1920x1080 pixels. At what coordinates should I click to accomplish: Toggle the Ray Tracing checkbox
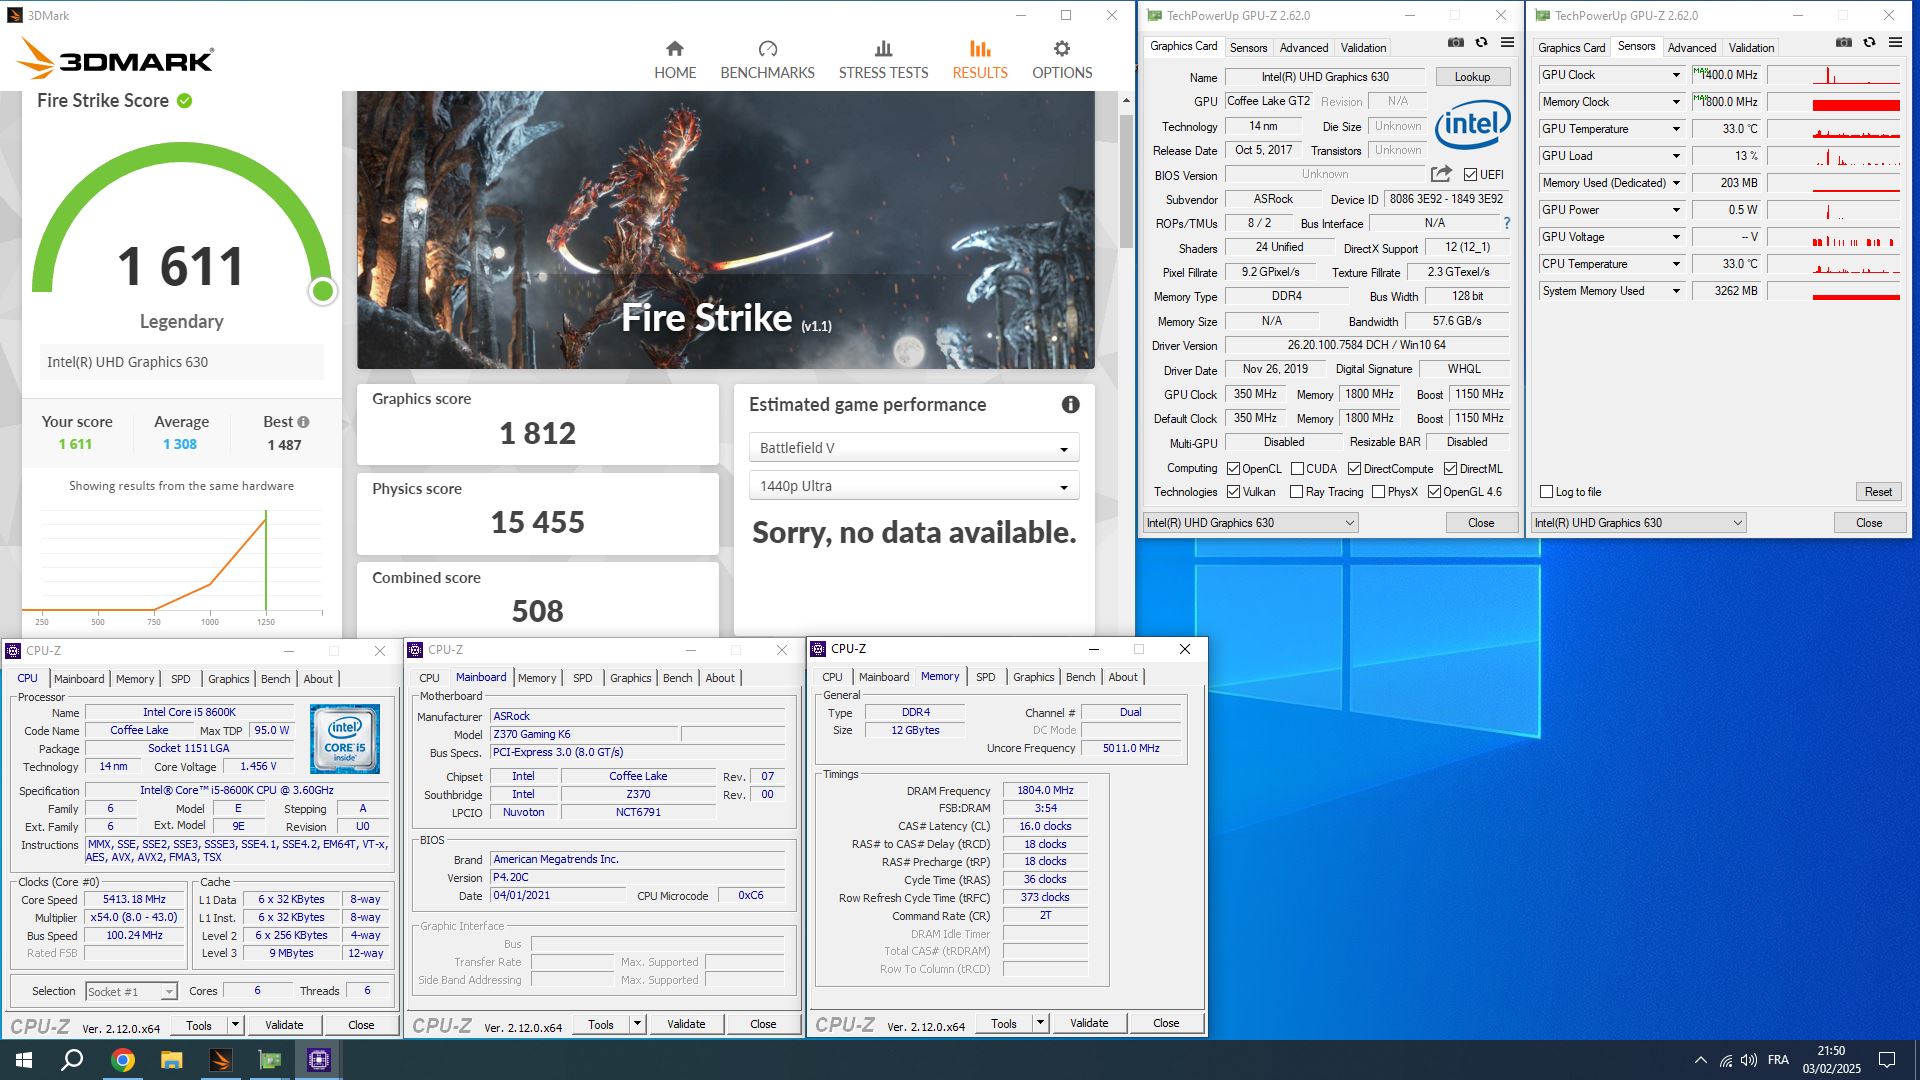(x=1297, y=492)
